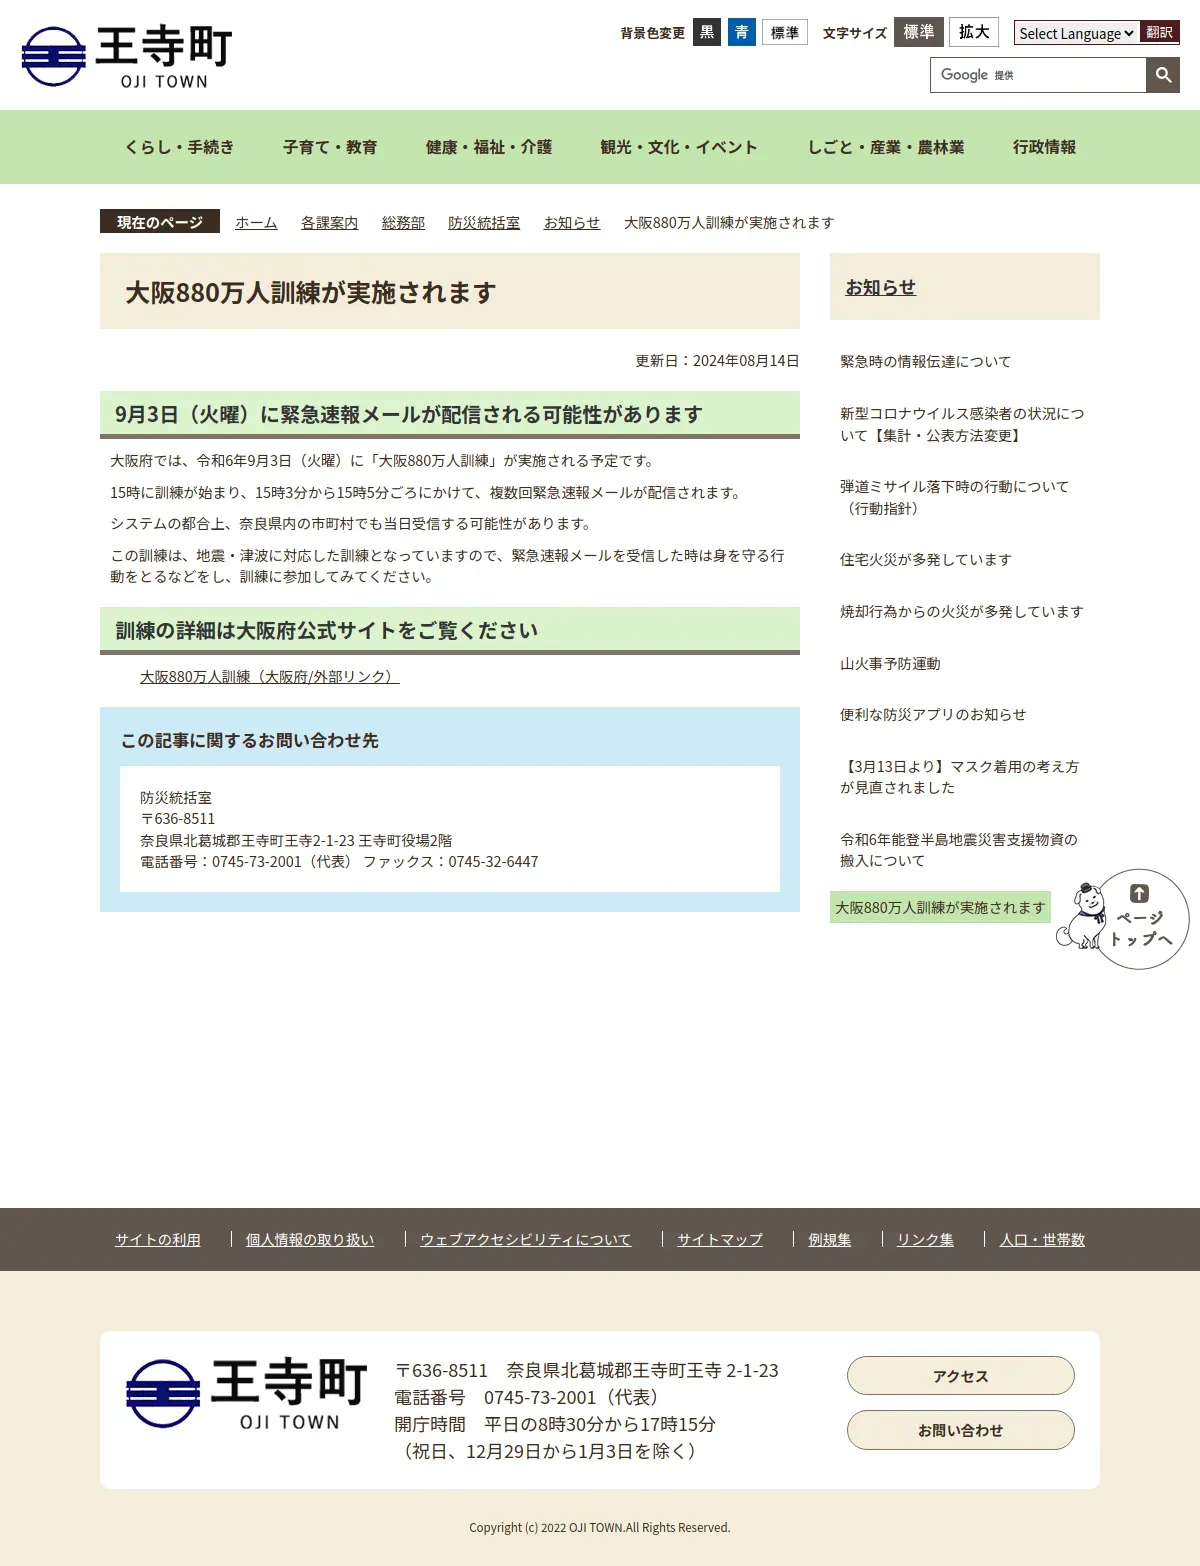Select highlighted 大阪880万人訓練 sidebar item
The height and width of the screenshot is (1566, 1200).
[x=940, y=907]
